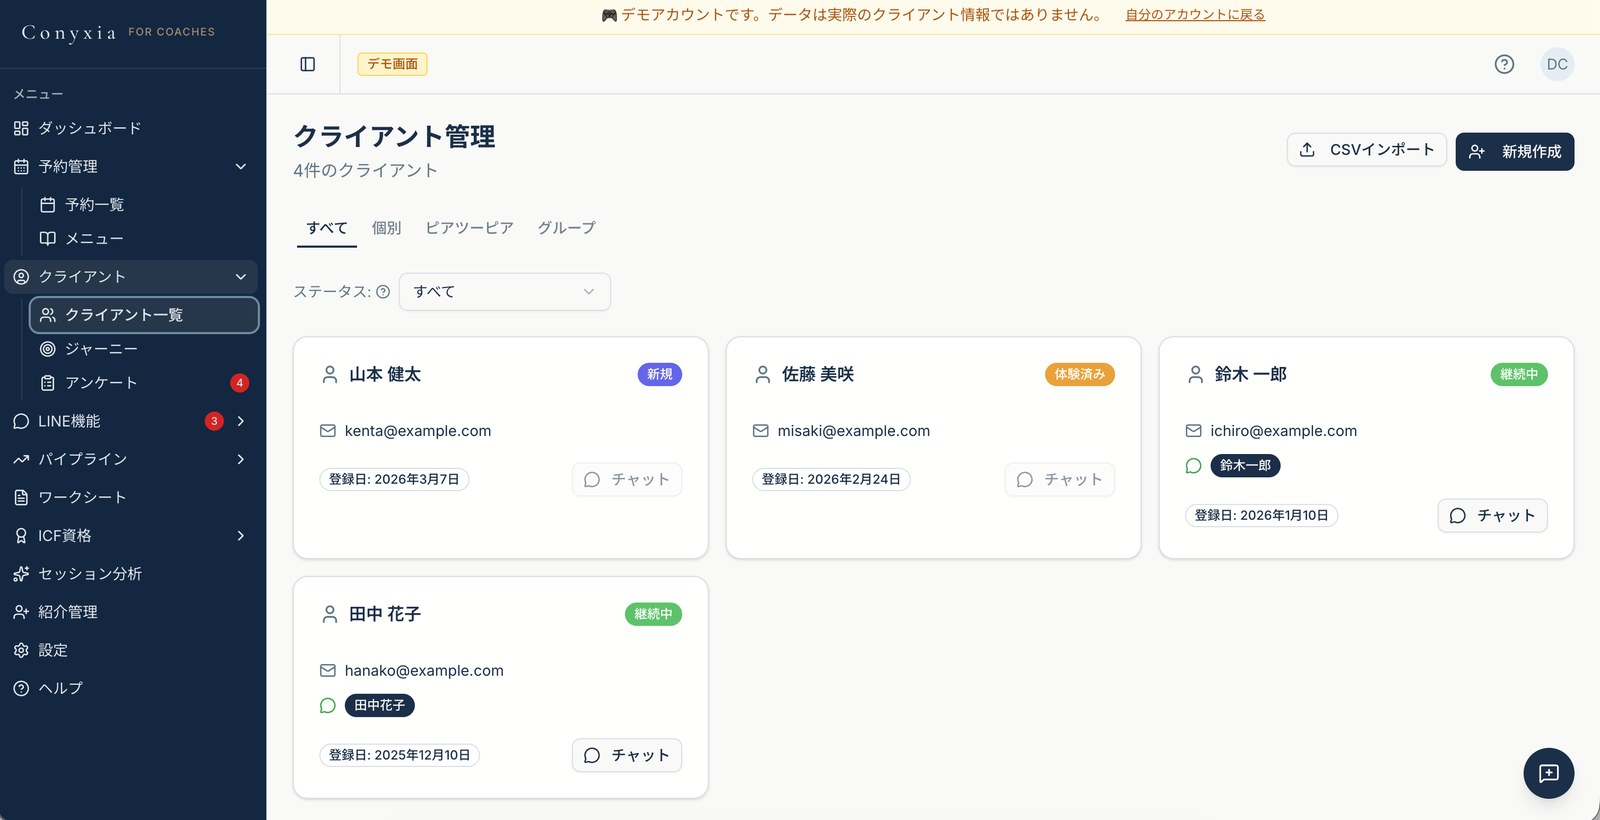The height and width of the screenshot is (820, 1600).
Task: Open chat with 鈴木 一郎
Action: point(1492,516)
